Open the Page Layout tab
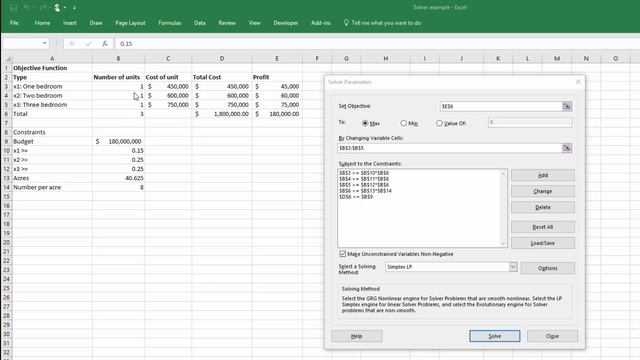Image resolution: width=640 pixels, height=360 pixels. (x=130, y=23)
